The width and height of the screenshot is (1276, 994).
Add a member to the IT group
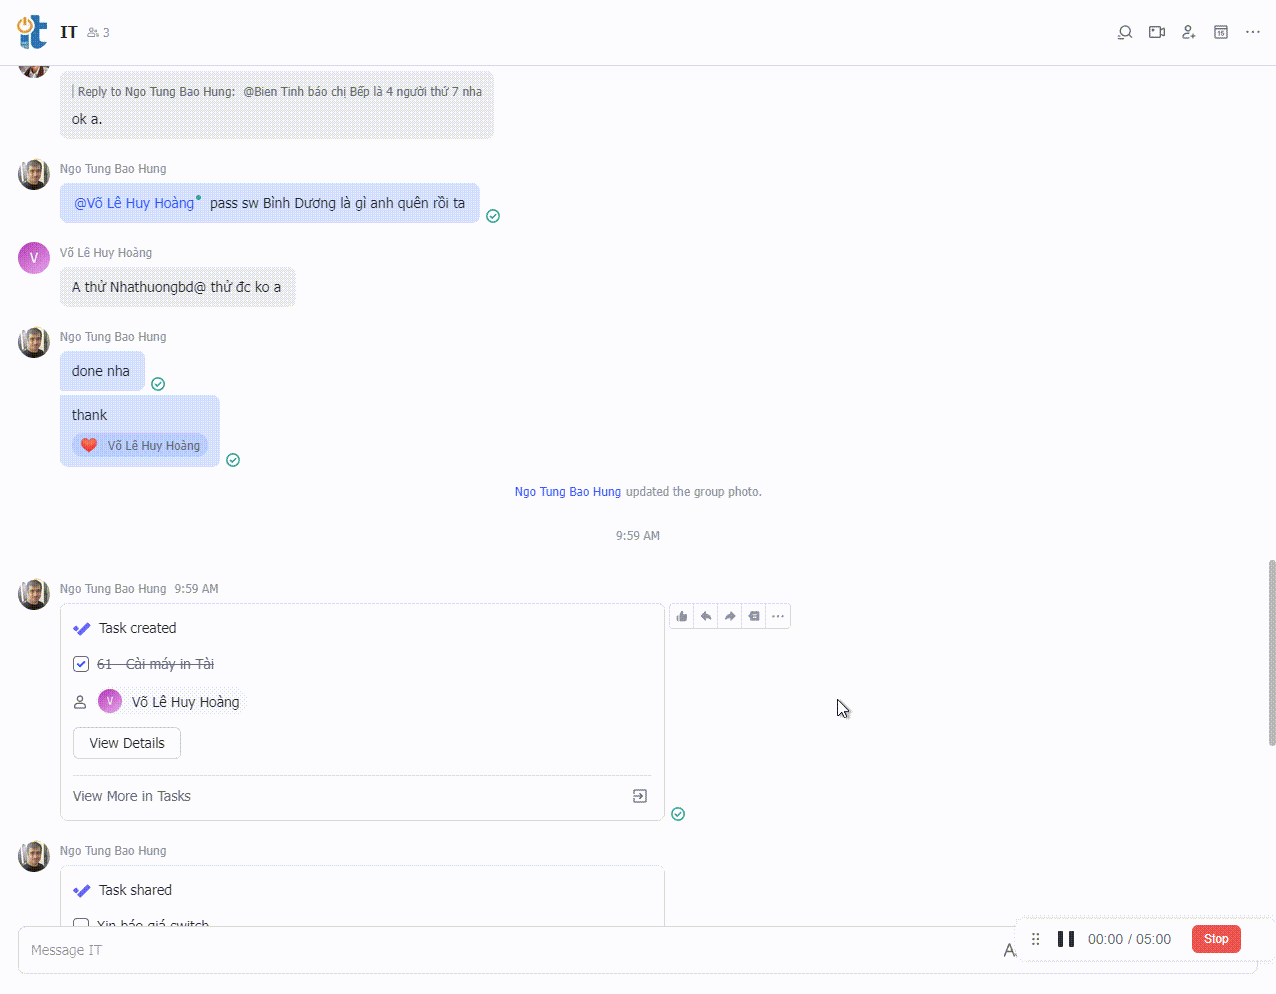[x=1189, y=32]
